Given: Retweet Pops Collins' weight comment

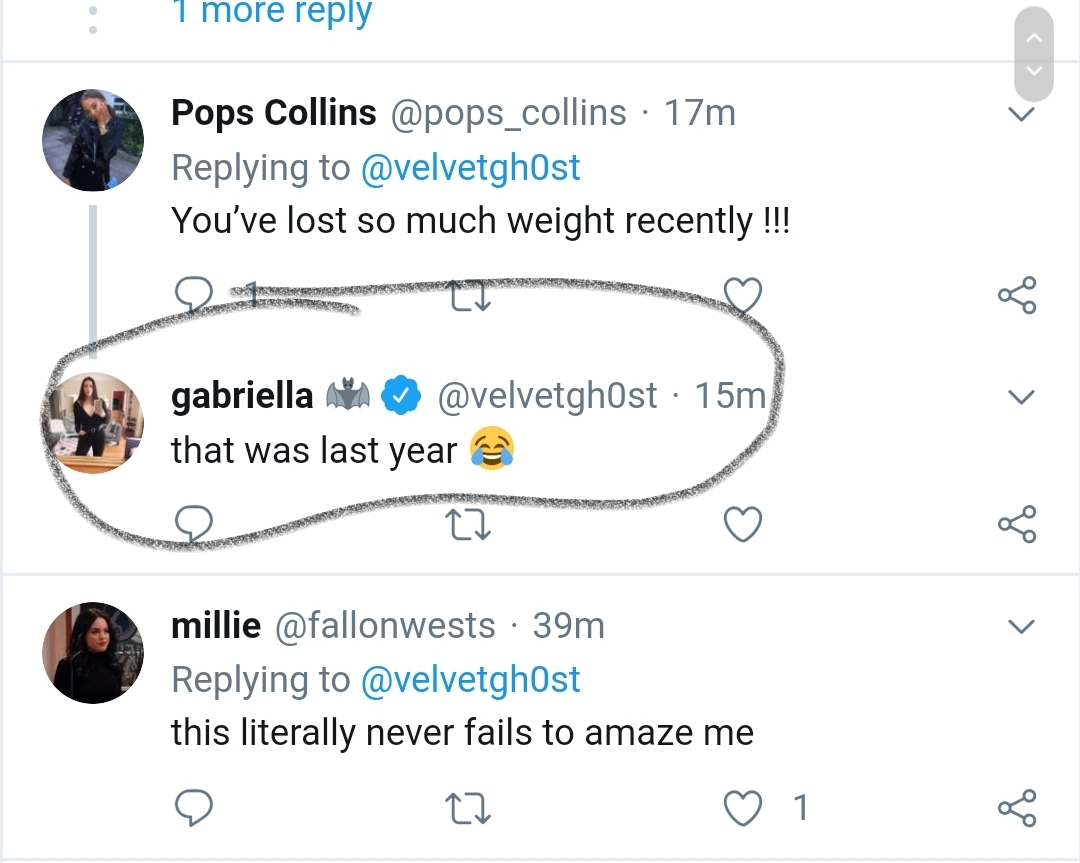Looking at the screenshot, I should (x=468, y=295).
